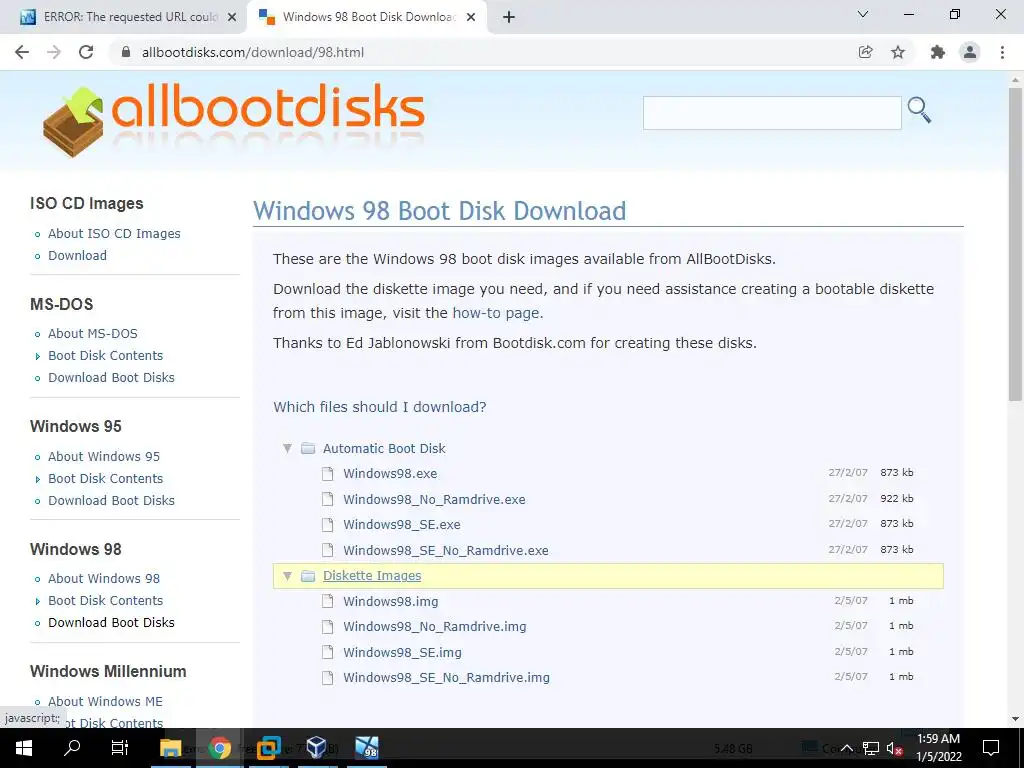Download Windows98_SE_No_Ramdrive.exe
The width and height of the screenshot is (1024, 768).
point(446,551)
